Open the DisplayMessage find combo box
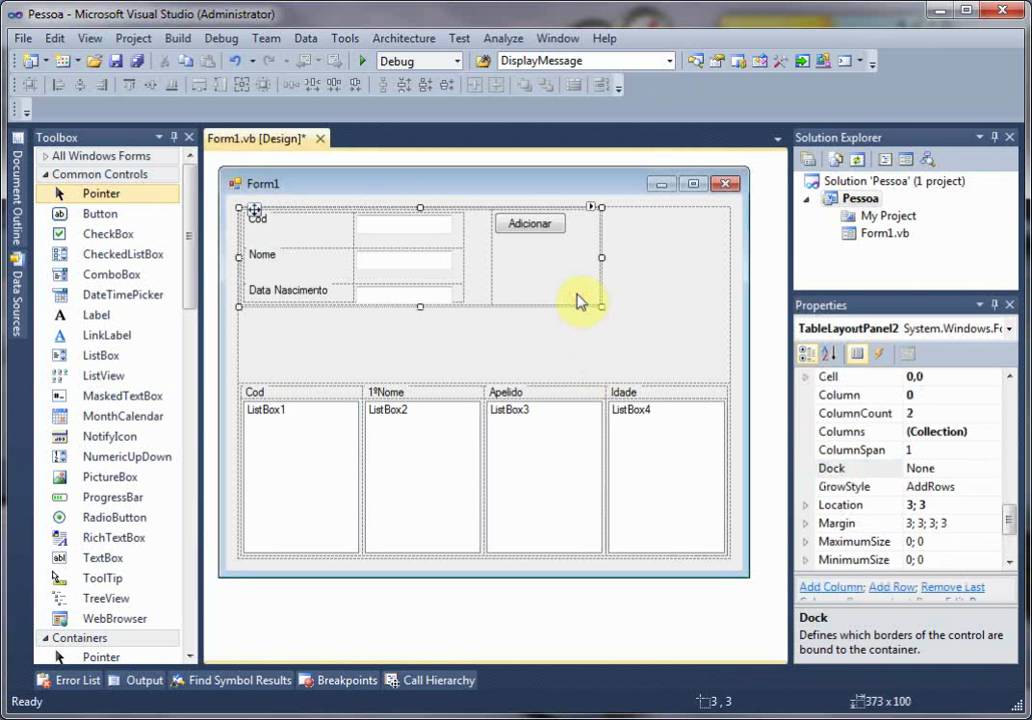 [669, 61]
